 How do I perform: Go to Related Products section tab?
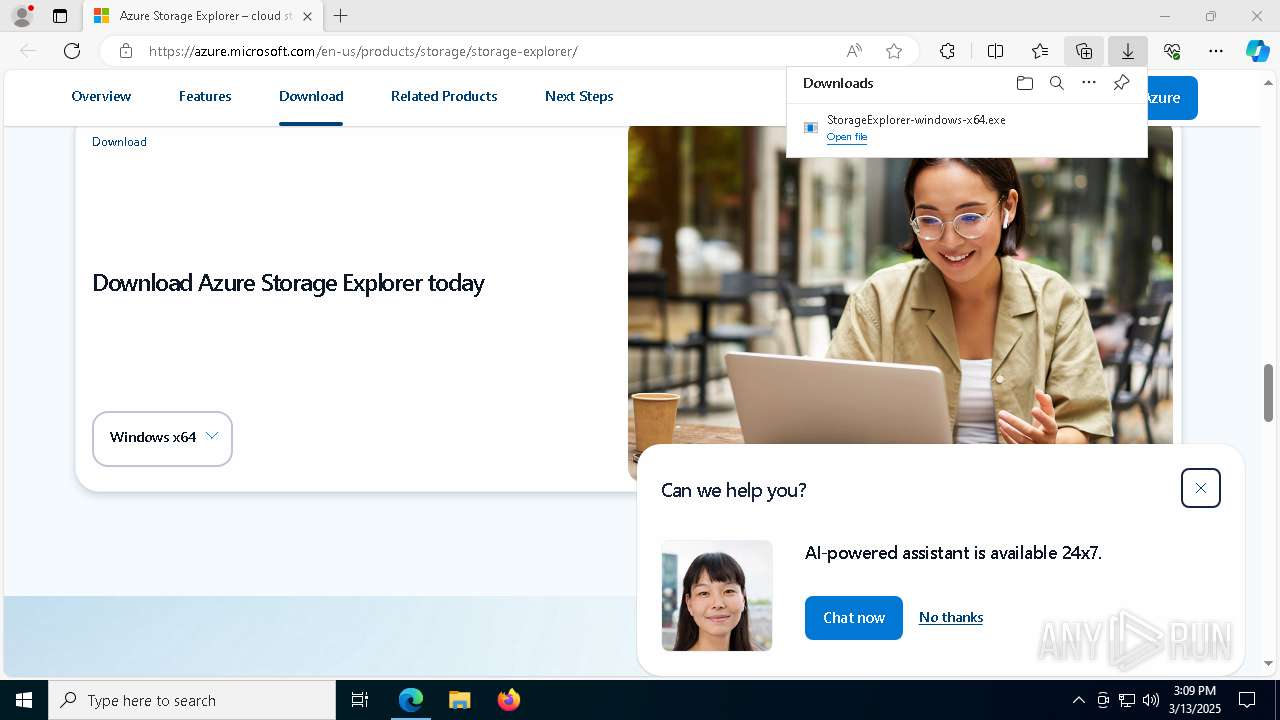tap(444, 96)
